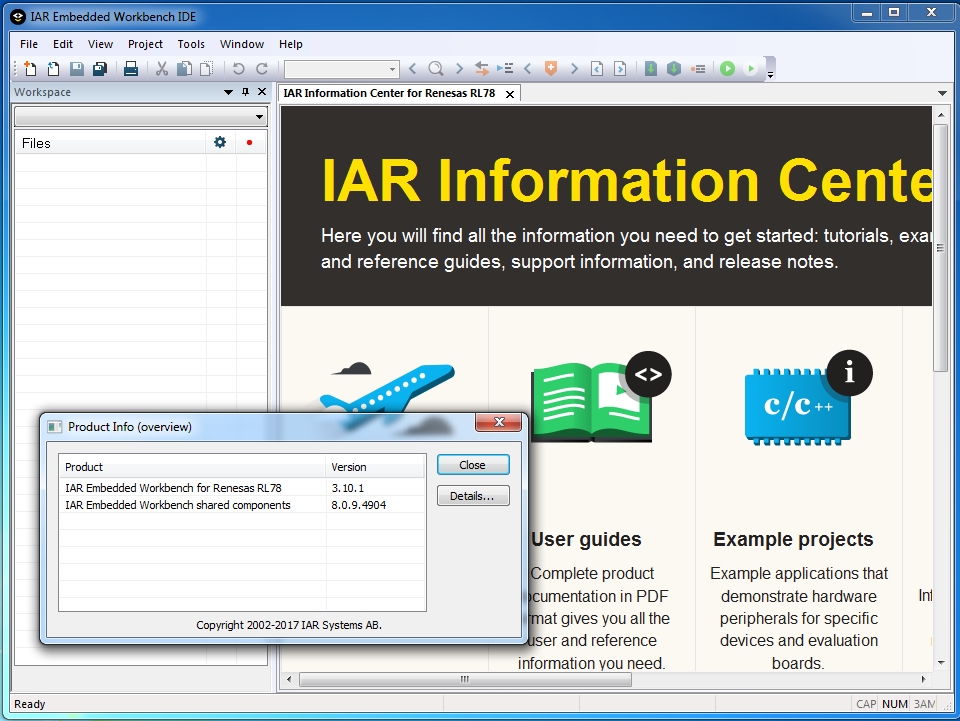This screenshot has width=960, height=721.
Task: Open the View menu
Action: pyautogui.click(x=100, y=44)
